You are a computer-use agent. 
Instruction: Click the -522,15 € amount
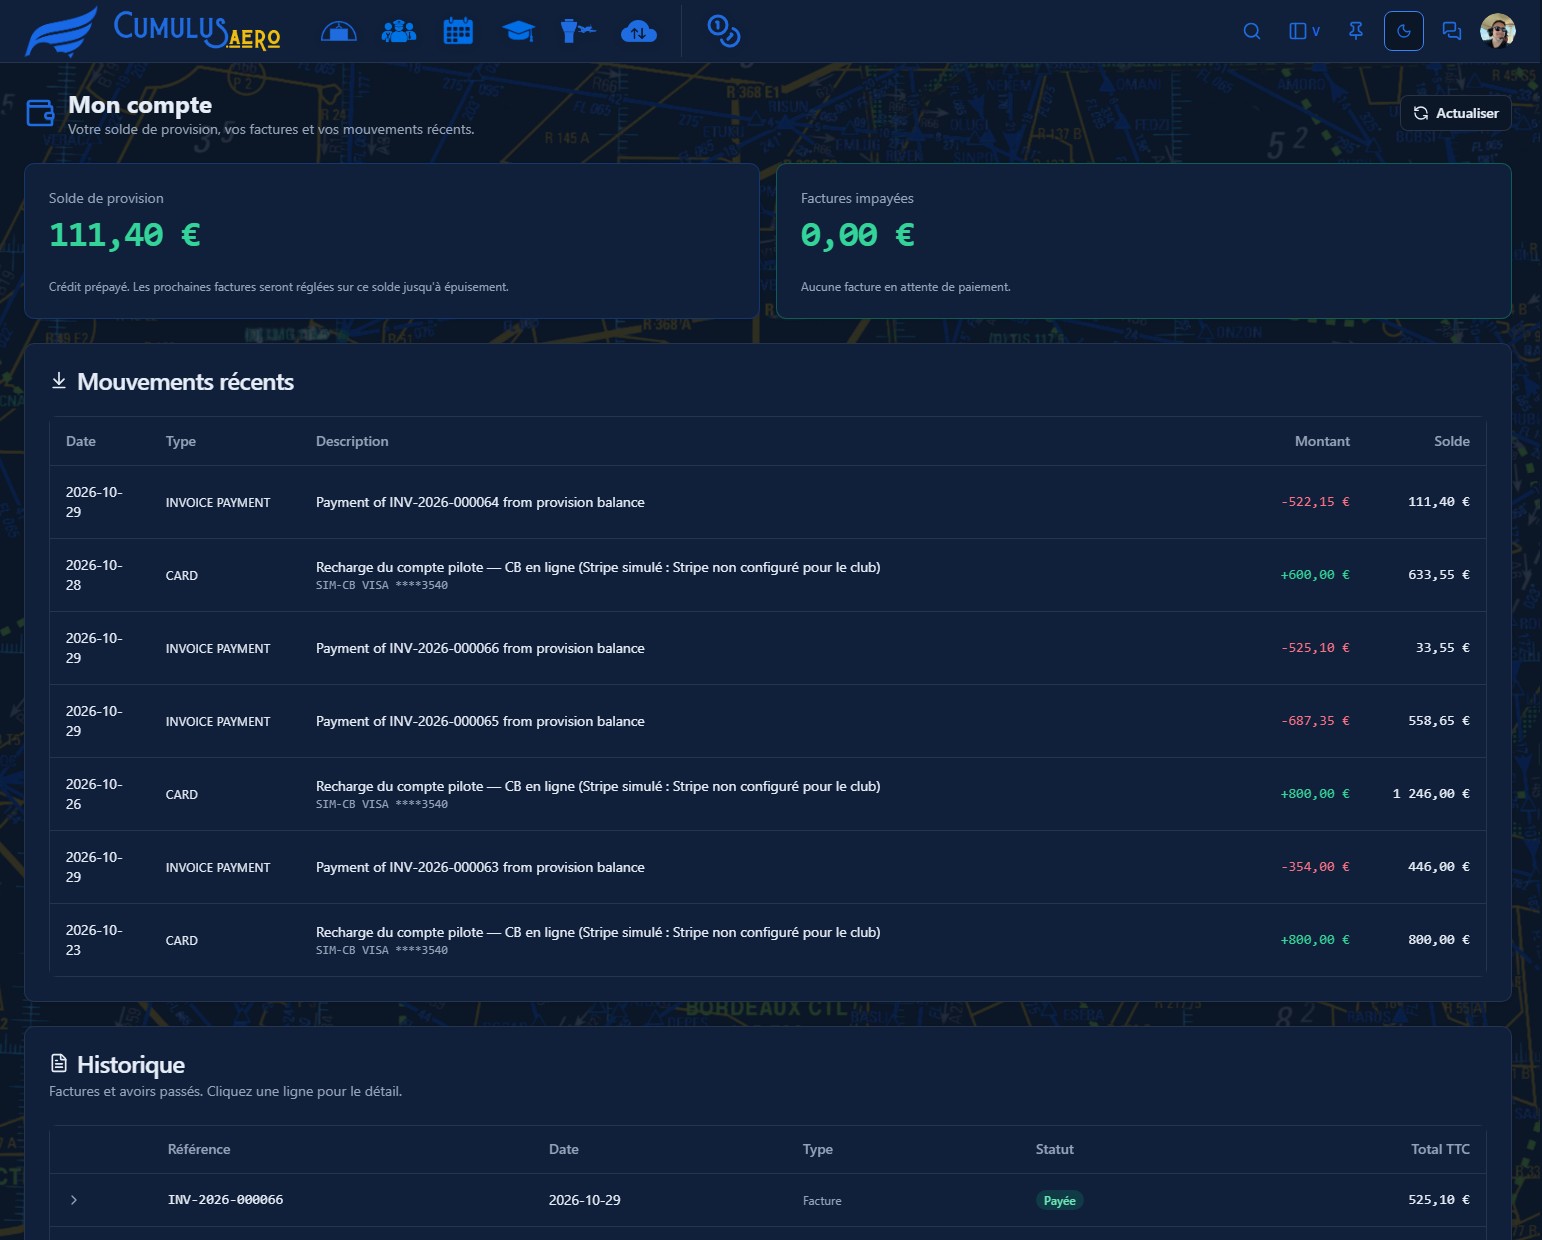coord(1315,502)
